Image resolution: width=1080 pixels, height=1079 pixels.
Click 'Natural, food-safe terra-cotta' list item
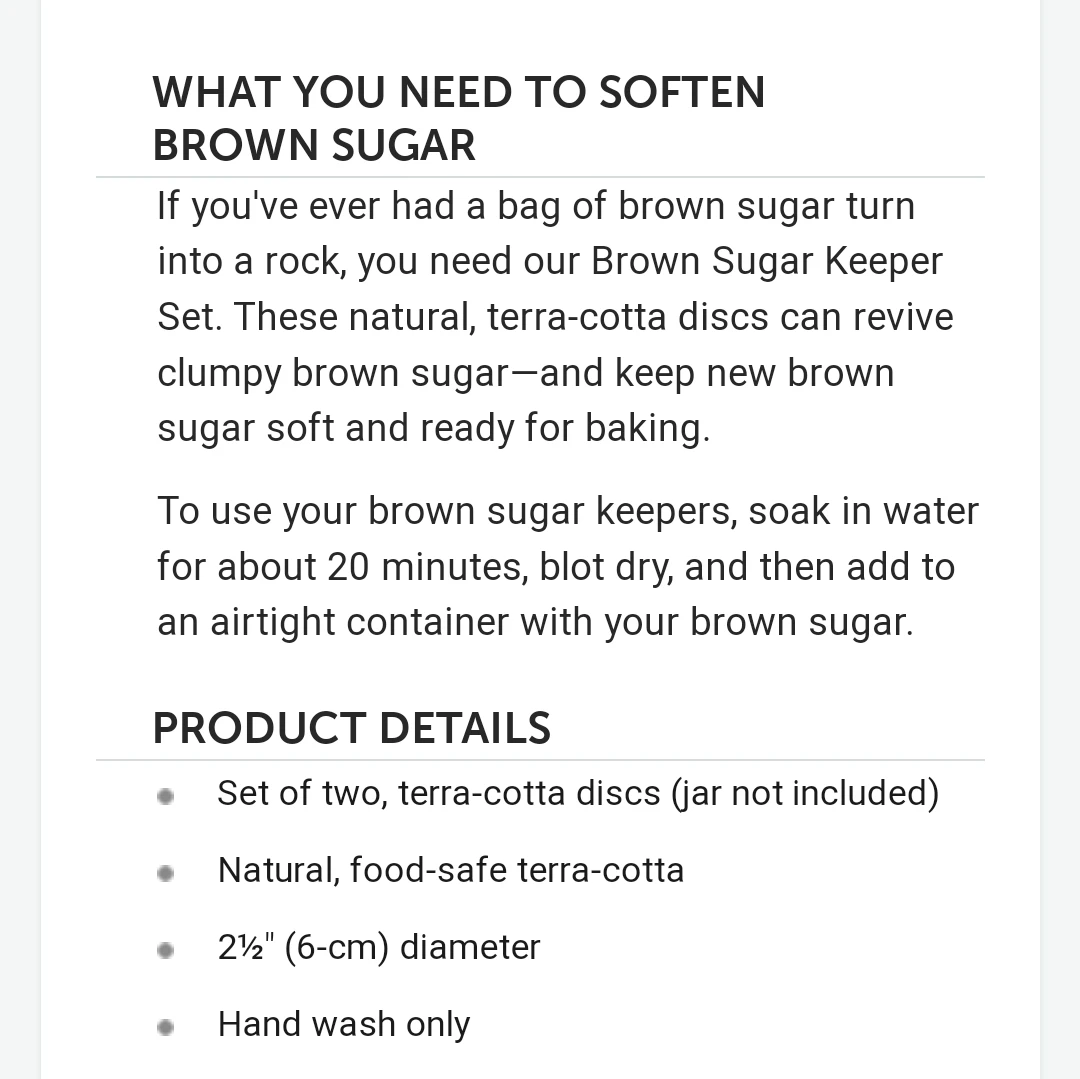point(451,870)
